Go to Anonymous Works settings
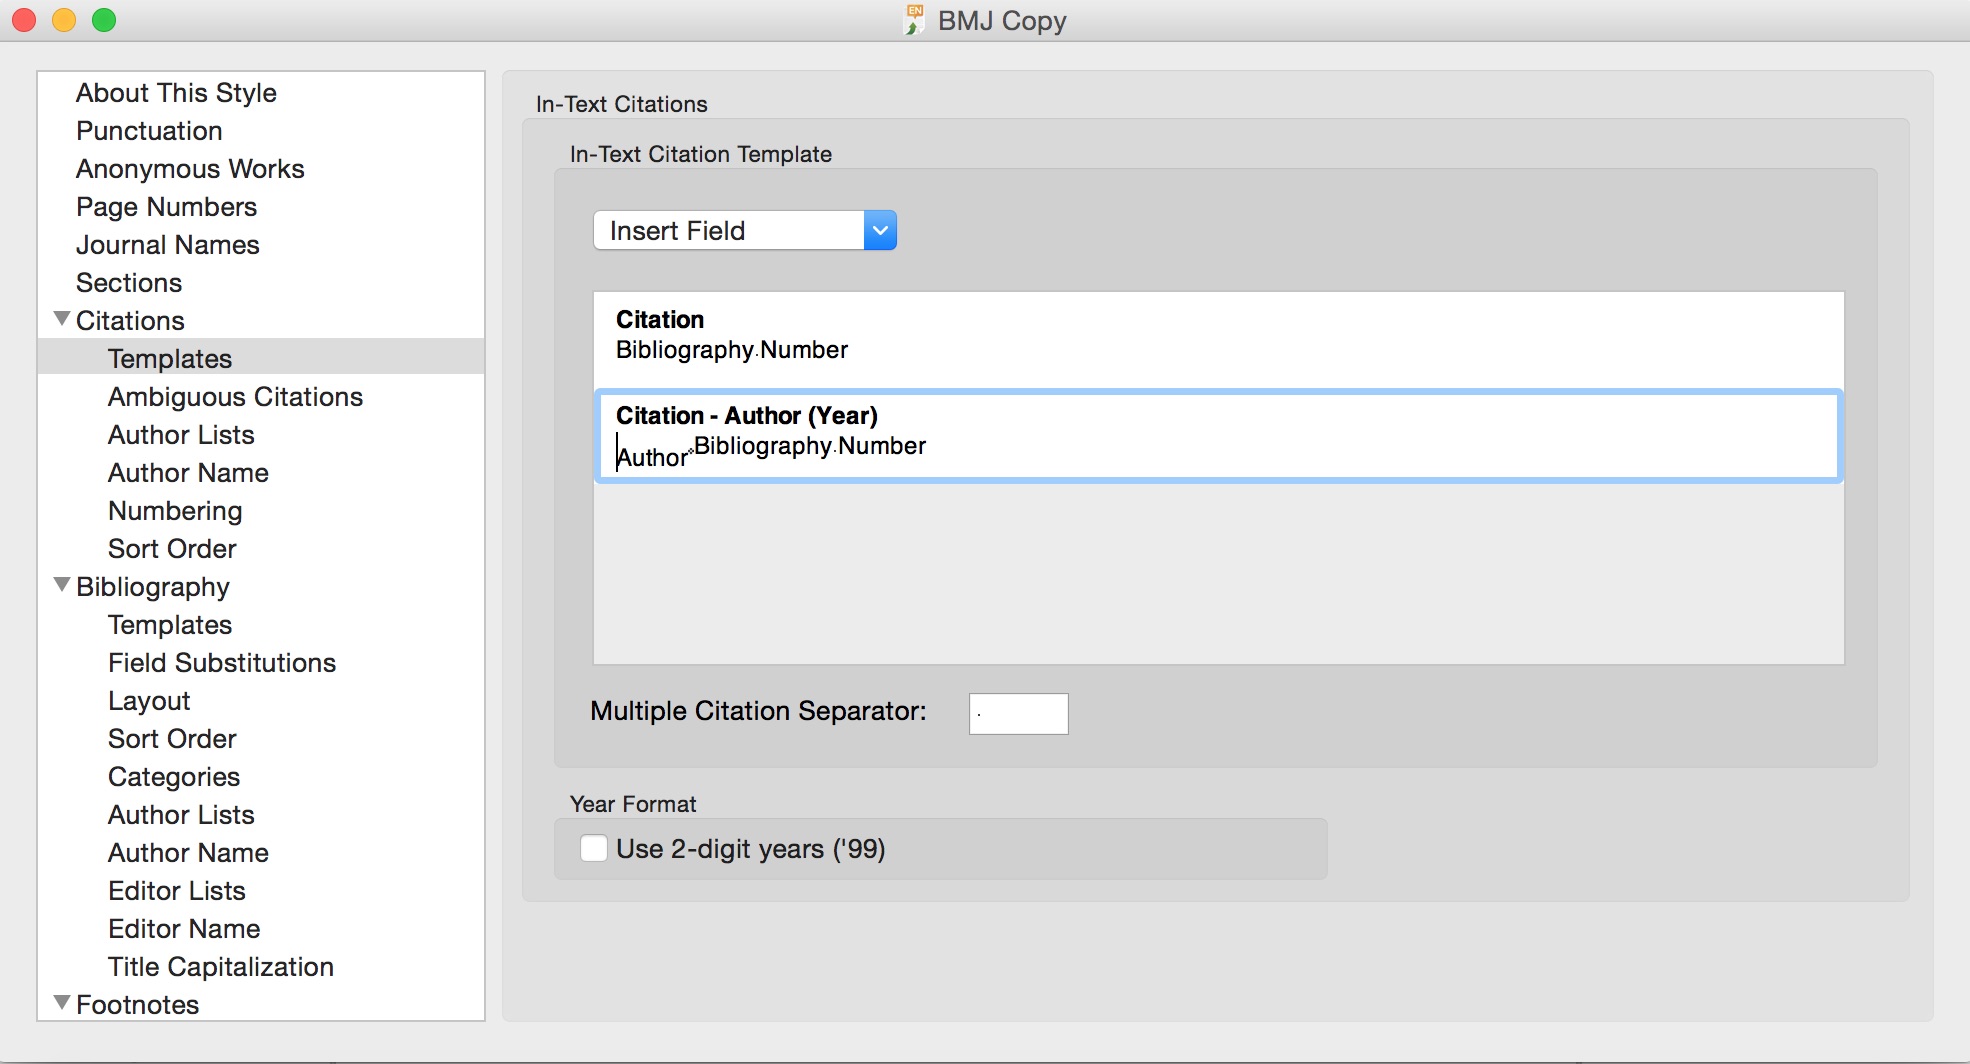Screen dimensions: 1970x1064 190,169
